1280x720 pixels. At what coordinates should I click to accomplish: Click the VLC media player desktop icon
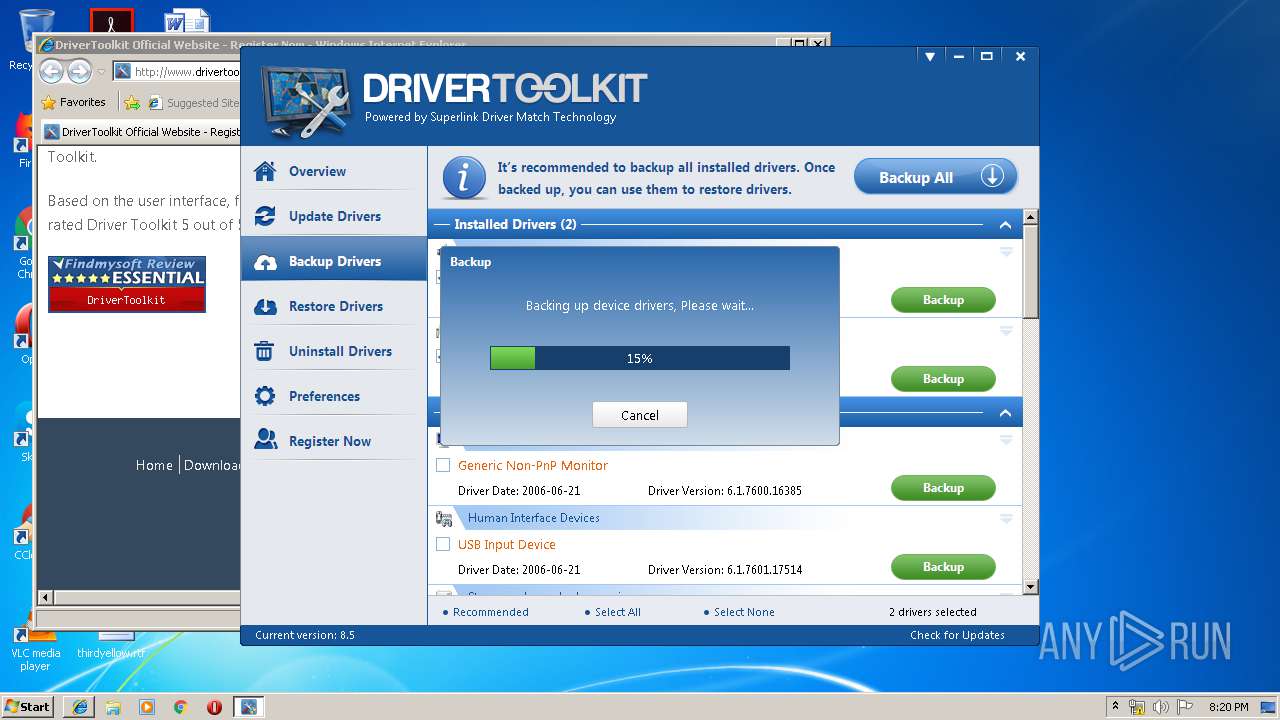point(35,648)
